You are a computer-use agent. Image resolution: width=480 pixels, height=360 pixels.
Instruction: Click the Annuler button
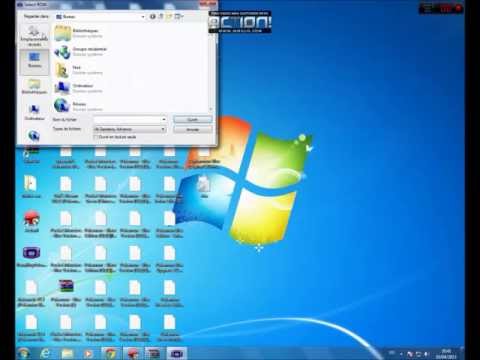(x=193, y=129)
